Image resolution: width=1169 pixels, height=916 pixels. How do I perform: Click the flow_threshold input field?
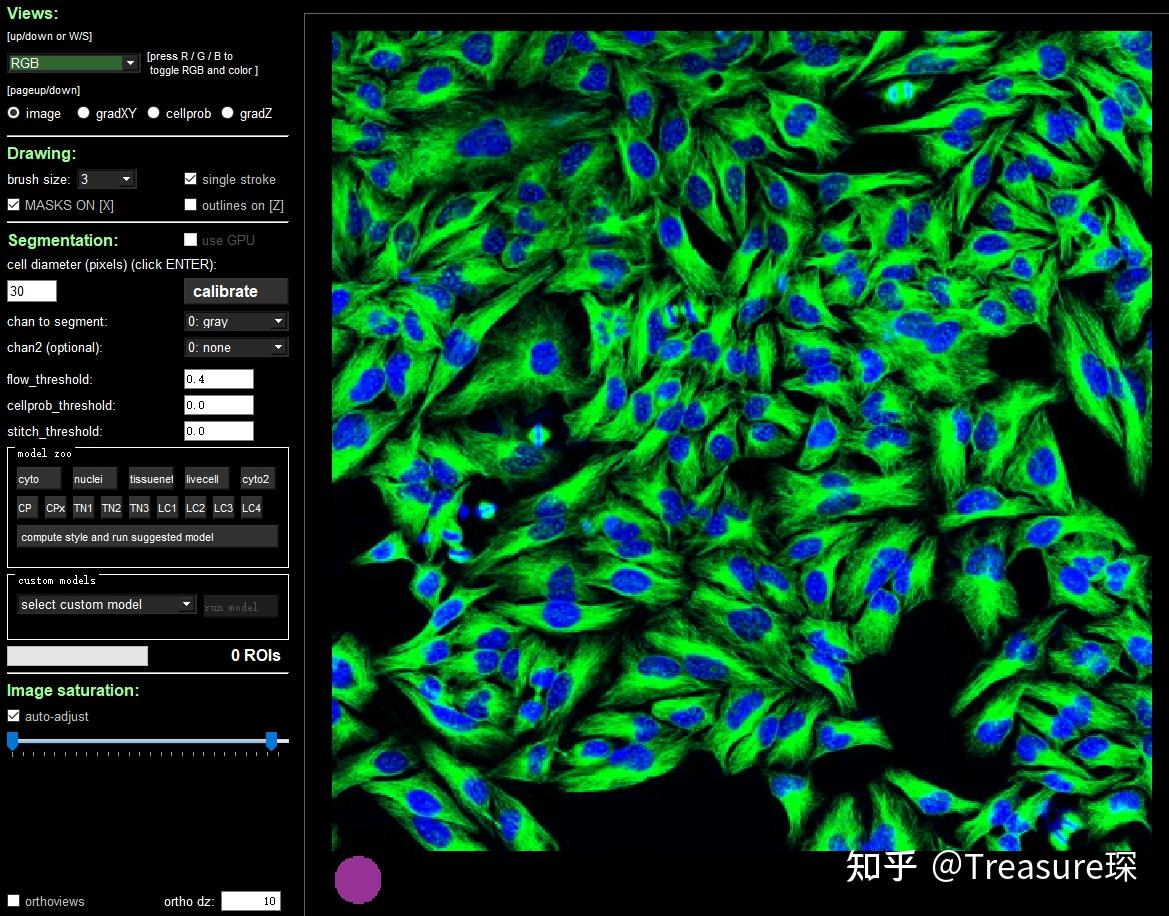217,379
